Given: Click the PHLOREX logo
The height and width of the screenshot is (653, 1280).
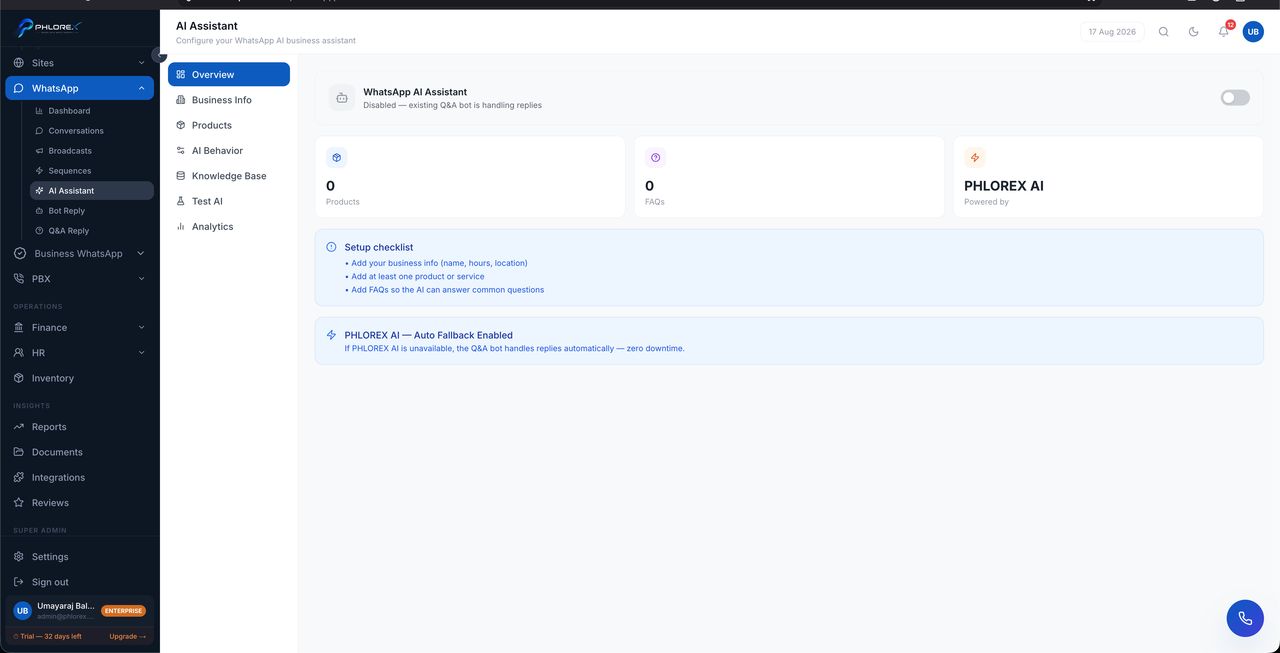Looking at the screenshot, I should tap(46, 27).
